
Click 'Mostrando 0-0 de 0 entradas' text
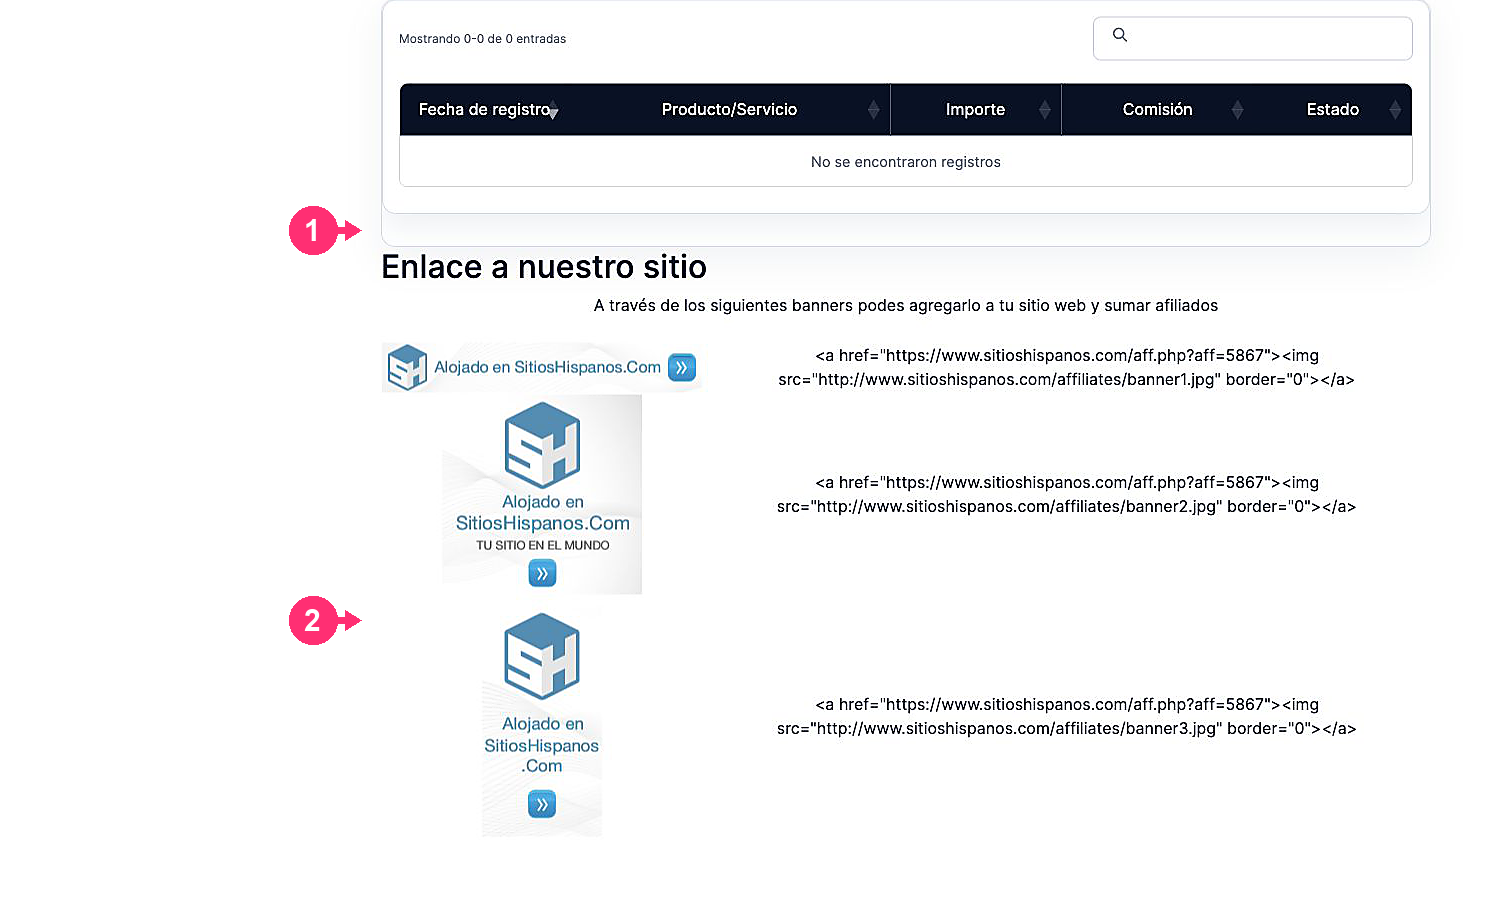482,39
